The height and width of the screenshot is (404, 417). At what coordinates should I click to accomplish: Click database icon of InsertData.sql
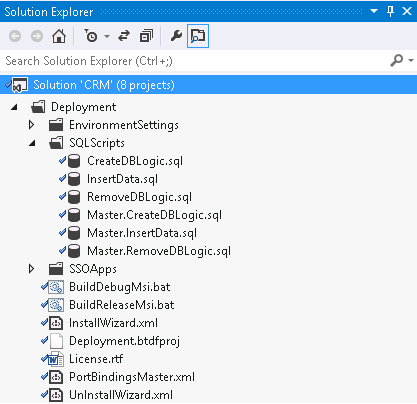(x=74, y=179)
